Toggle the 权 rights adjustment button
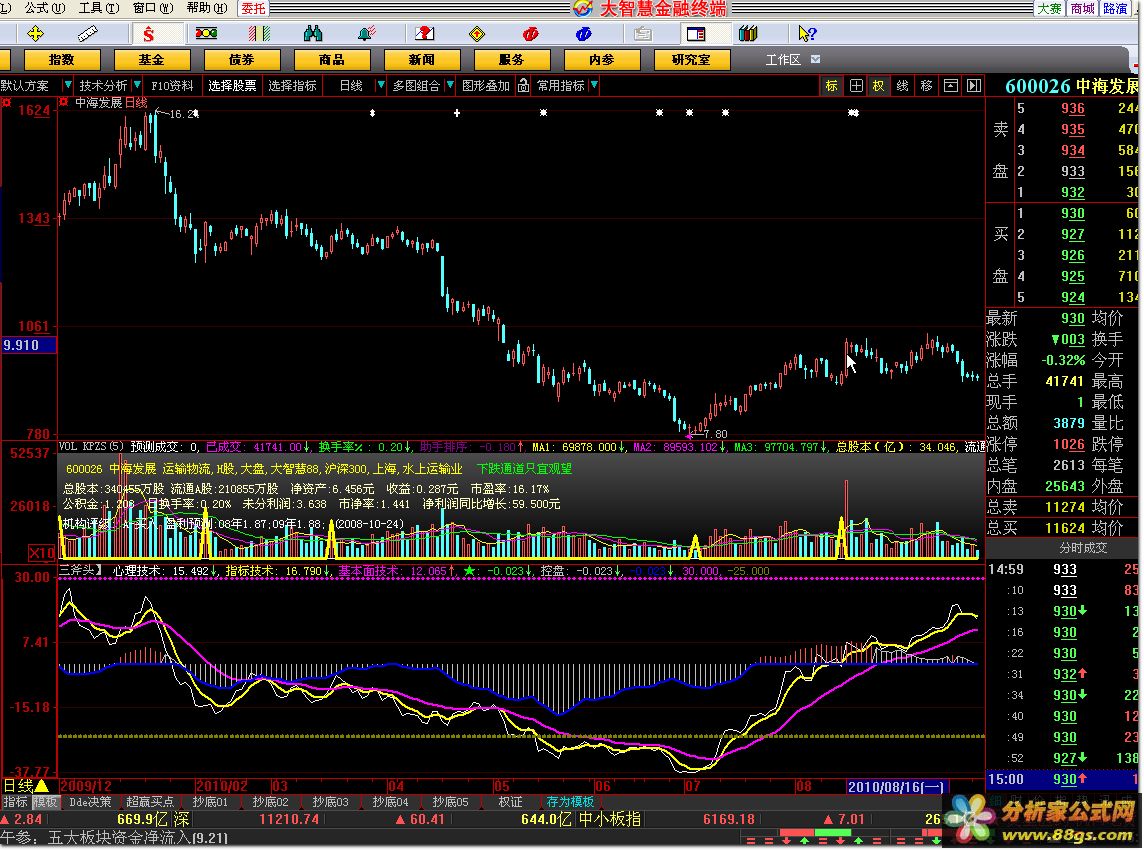Viewport: 1144px width, 850px height. click(878, 85)
